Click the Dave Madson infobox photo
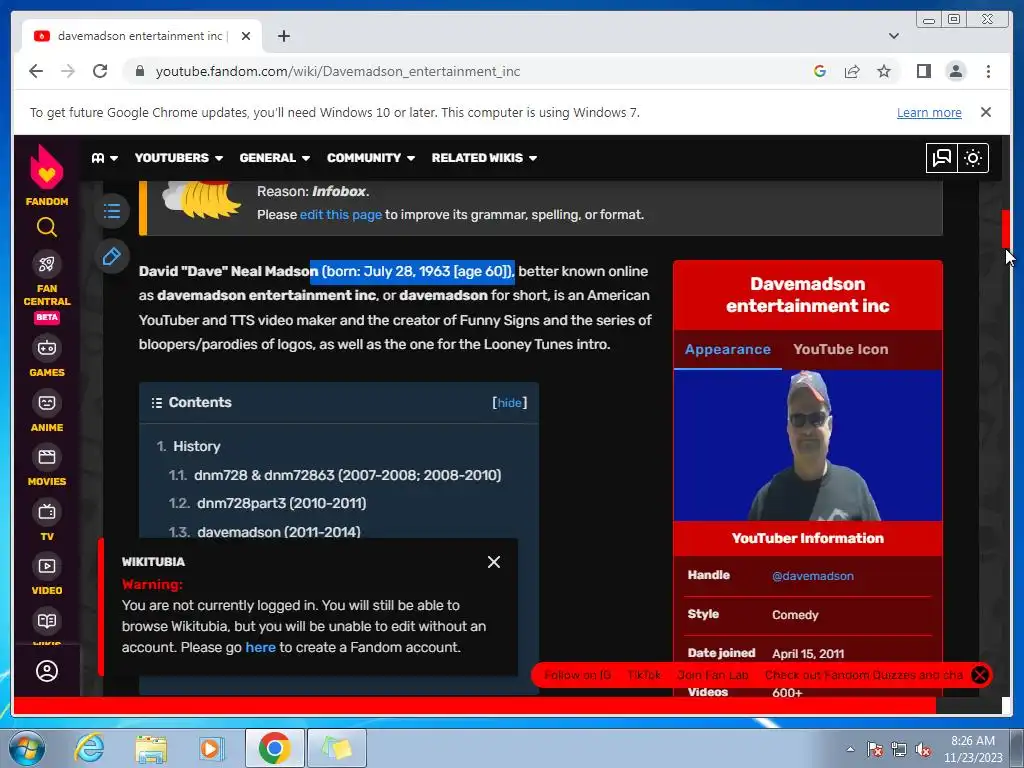Viewport: 1024px width, 768px height. click(808, 445)
